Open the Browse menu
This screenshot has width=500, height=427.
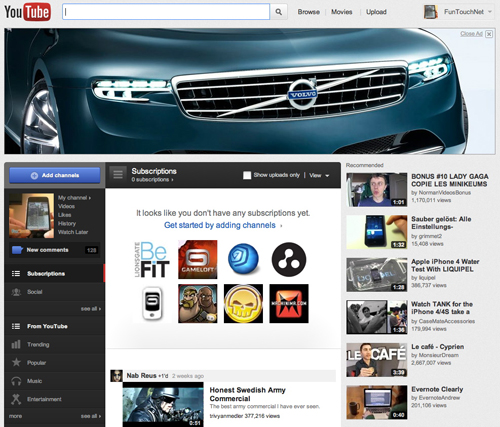tap(309, 12)
